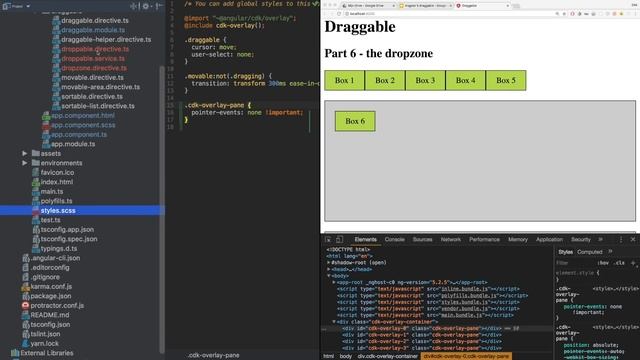Click the .cdk-overlay-pane editor breadcrumb

[213, 356]
